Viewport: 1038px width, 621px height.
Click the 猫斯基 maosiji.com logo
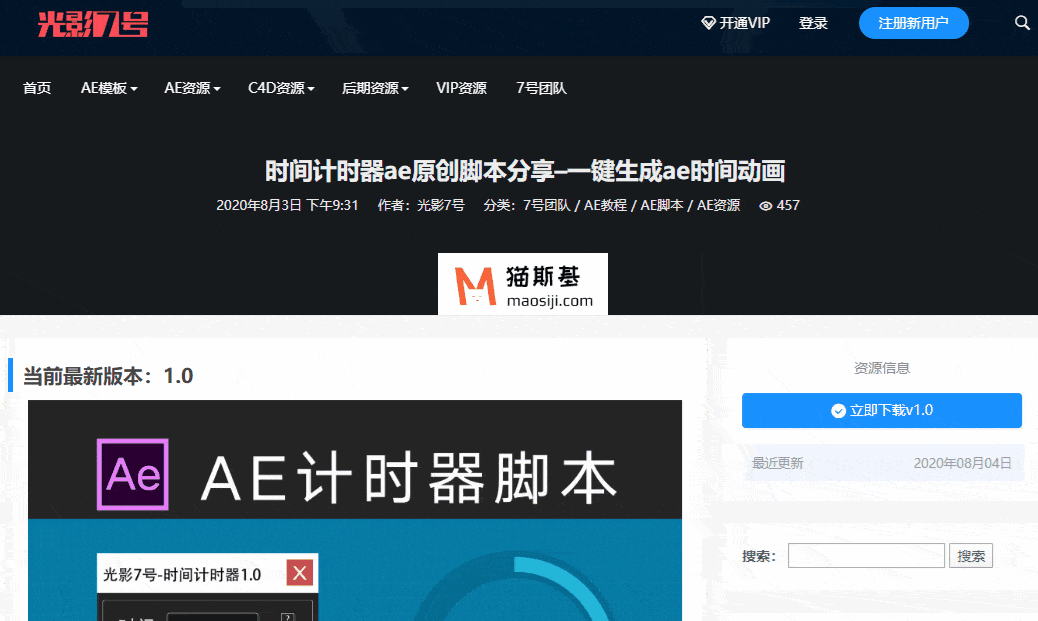click(x=523, y=284)
